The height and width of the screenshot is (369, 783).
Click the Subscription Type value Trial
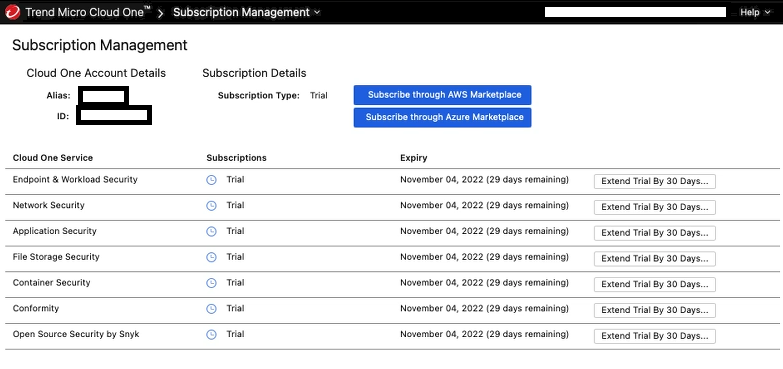319,95
